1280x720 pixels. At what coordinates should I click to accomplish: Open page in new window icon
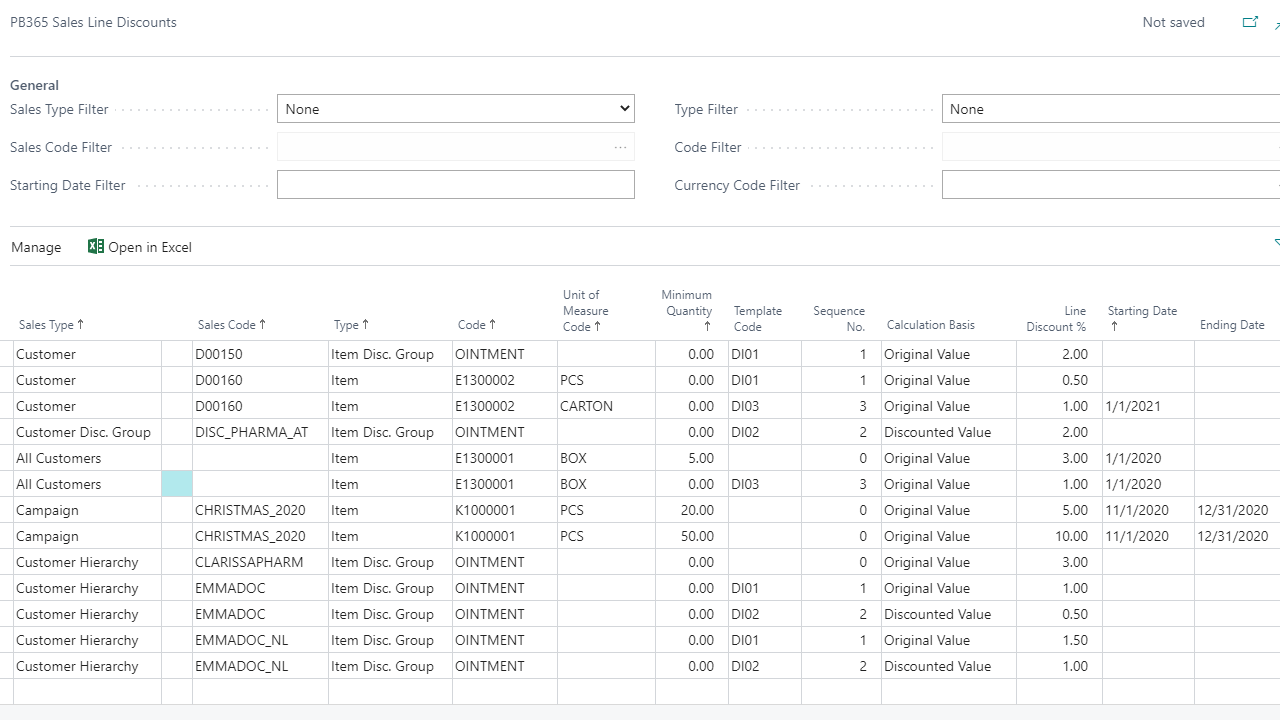click(1250, 22)
